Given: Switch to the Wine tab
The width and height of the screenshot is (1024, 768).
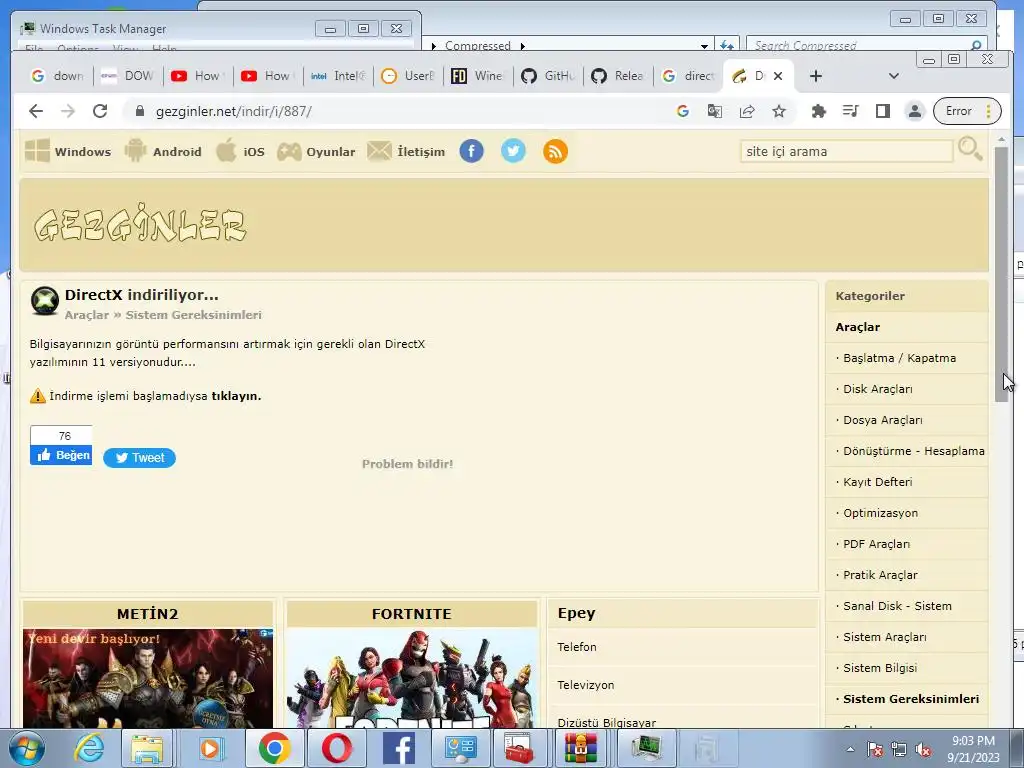Looking at the screenshot, I should 477,76.
